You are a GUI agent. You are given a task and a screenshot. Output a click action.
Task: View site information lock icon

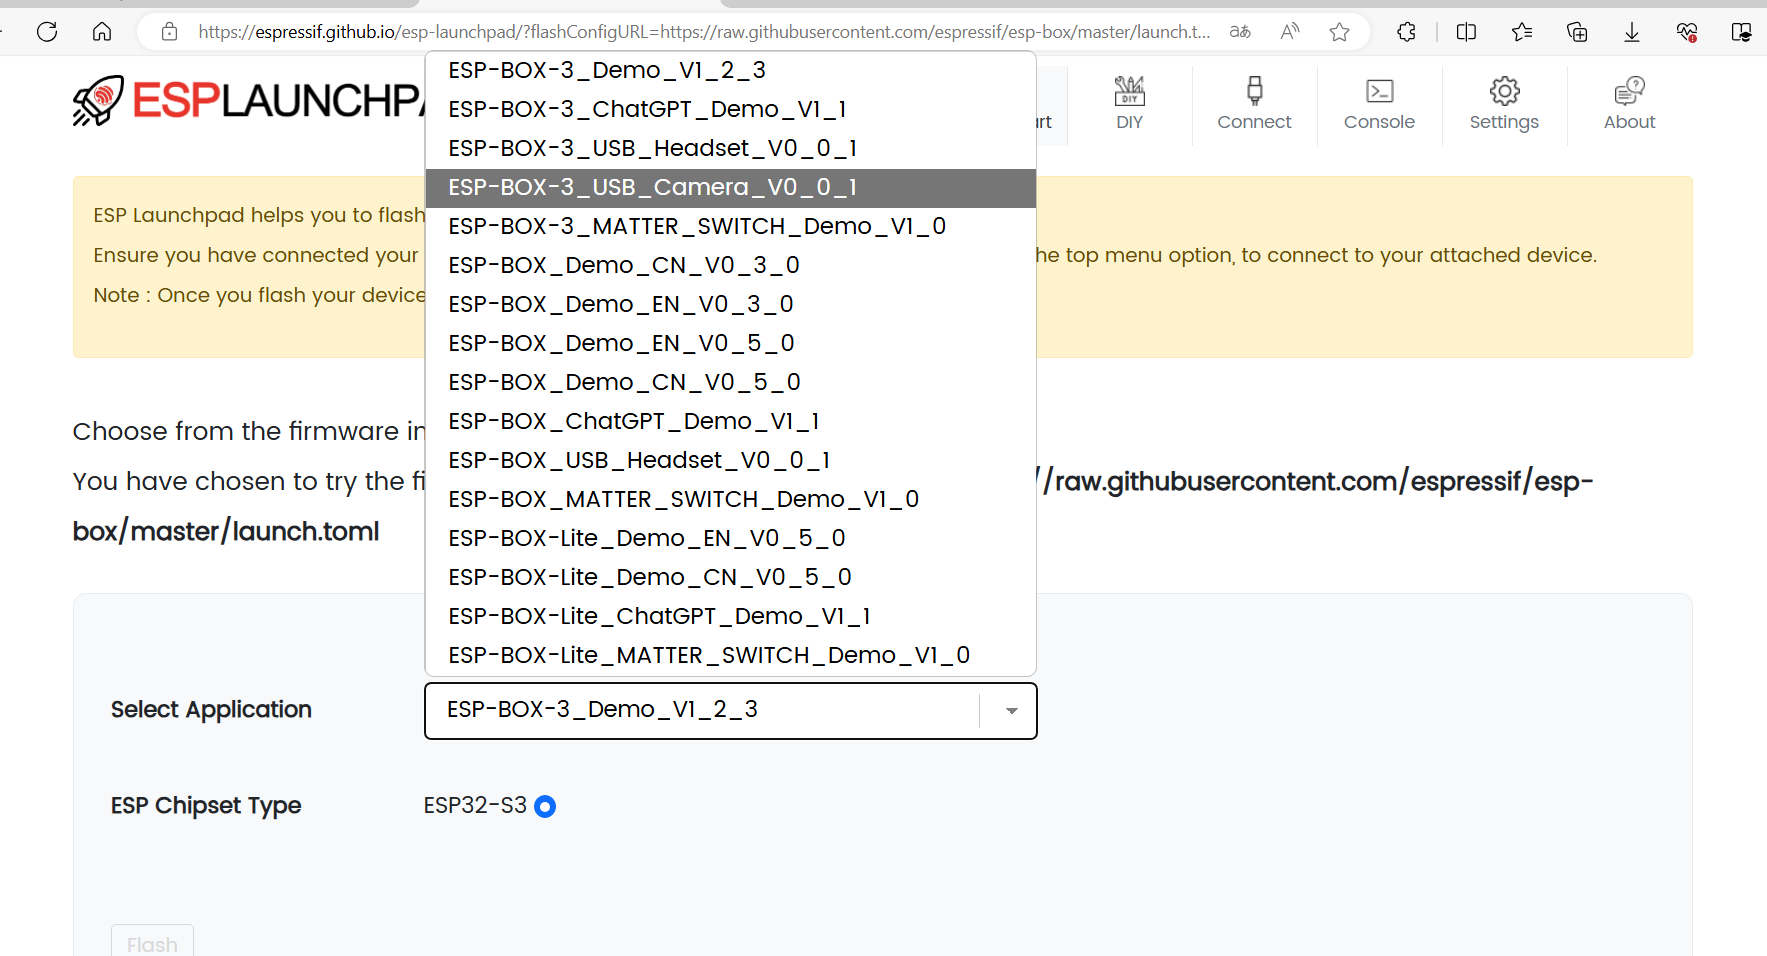[170, 32]
